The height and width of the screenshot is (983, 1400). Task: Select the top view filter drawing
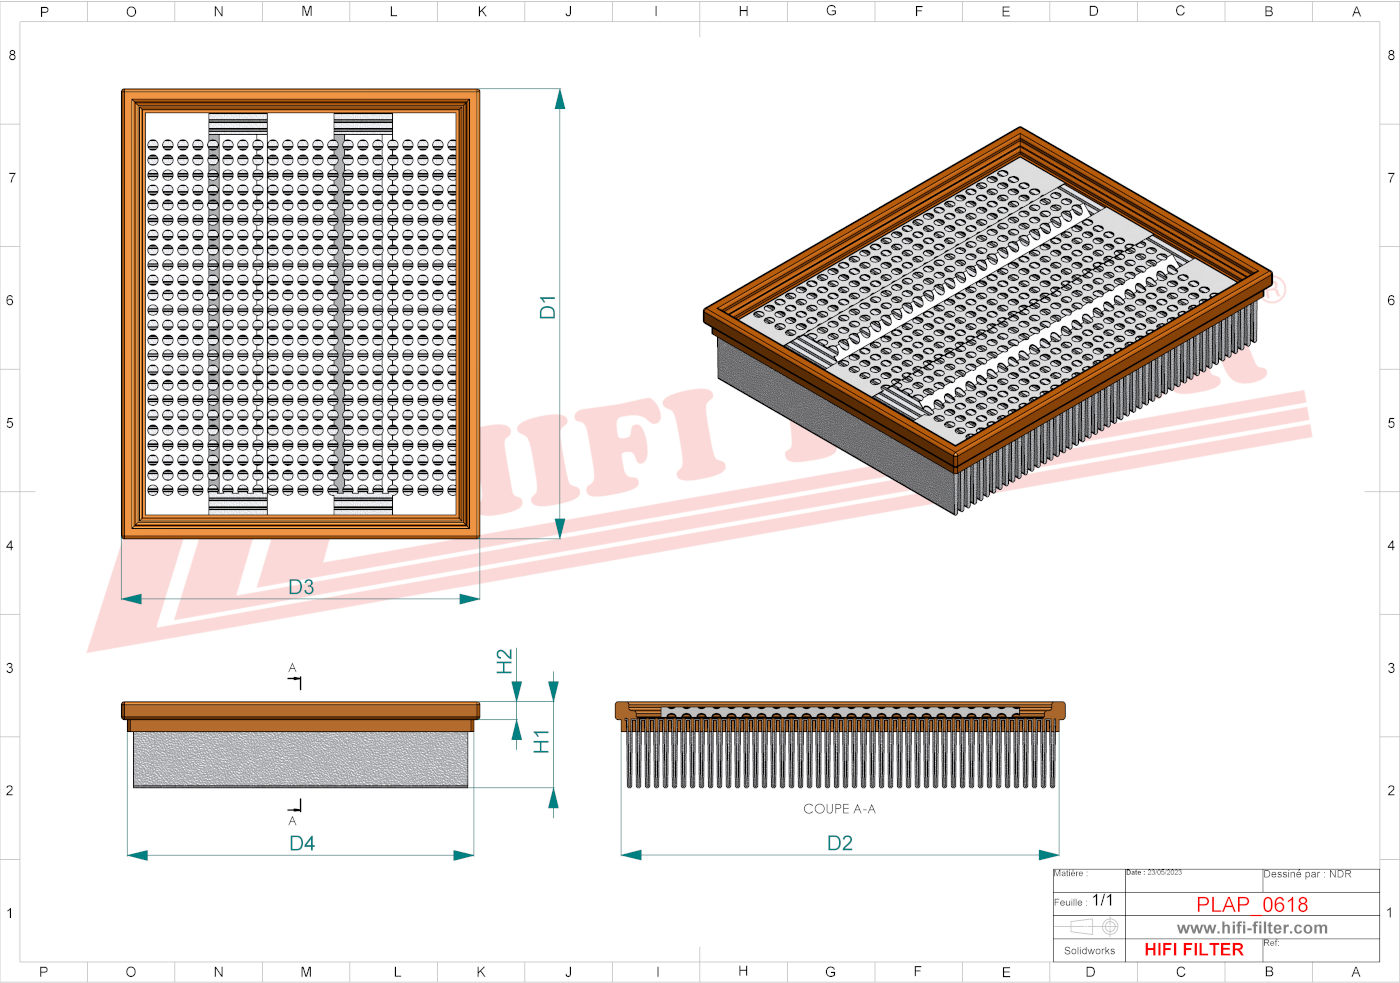pyautogui.click(x=300, y=313)
